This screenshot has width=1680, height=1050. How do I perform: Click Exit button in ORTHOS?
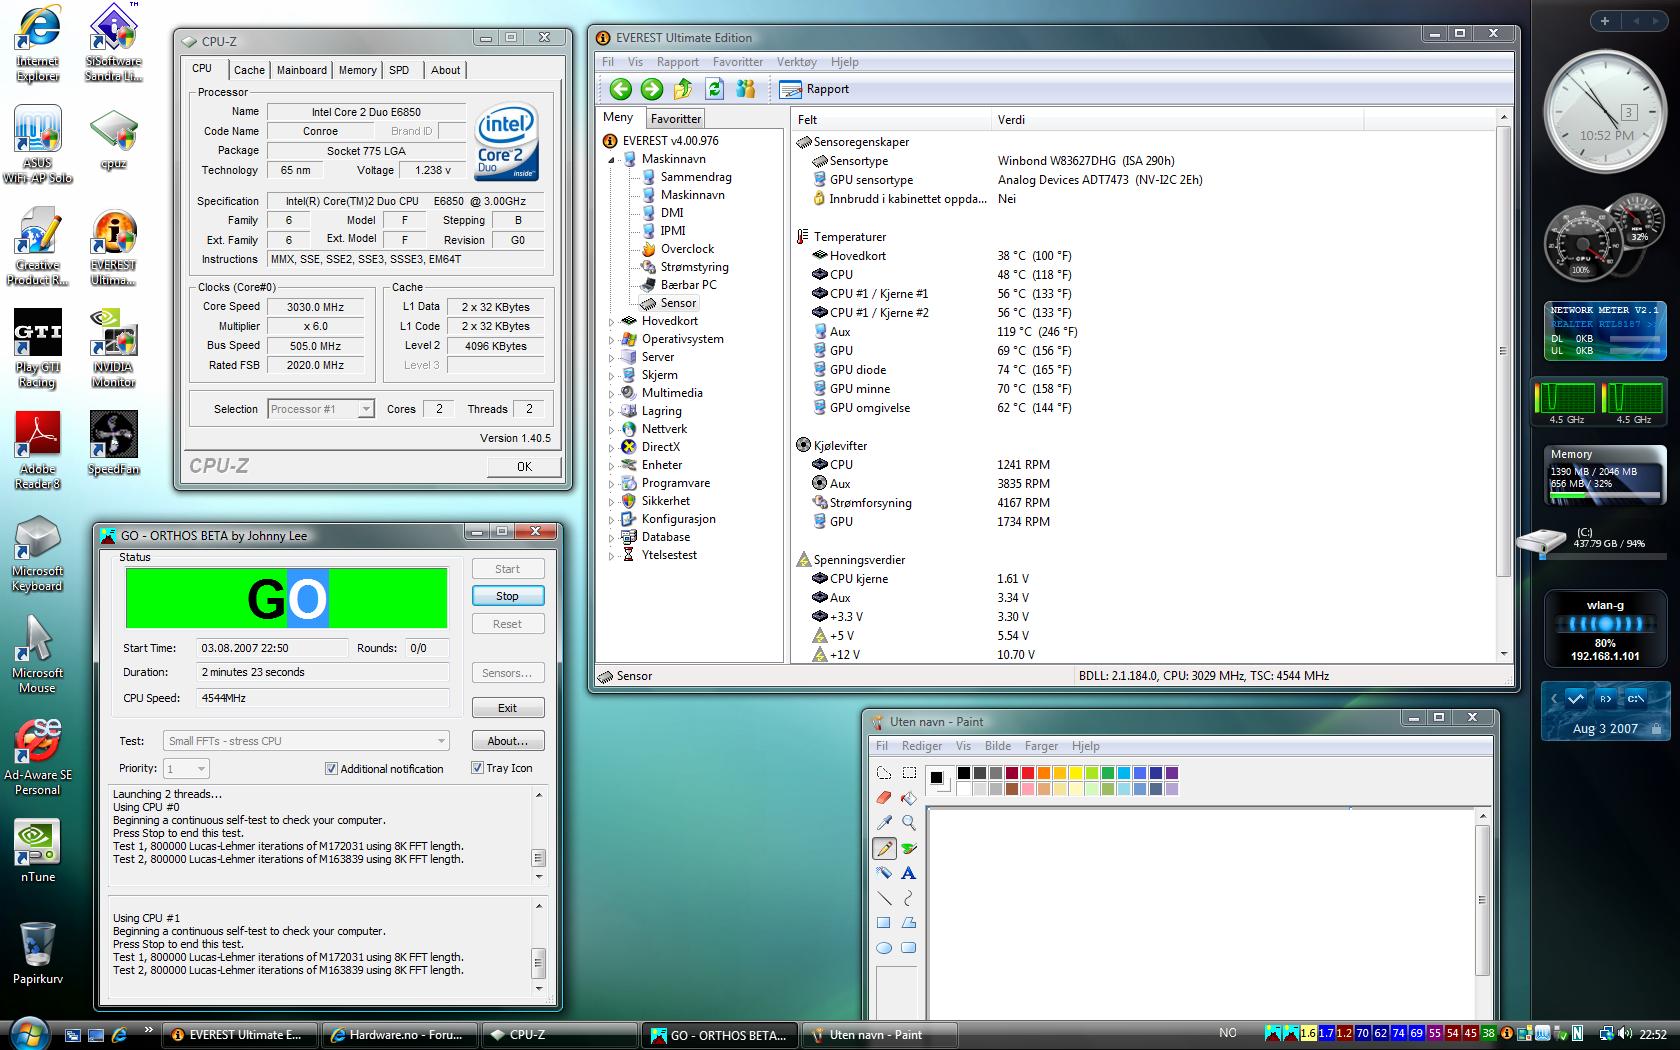[x=507, y=708]
